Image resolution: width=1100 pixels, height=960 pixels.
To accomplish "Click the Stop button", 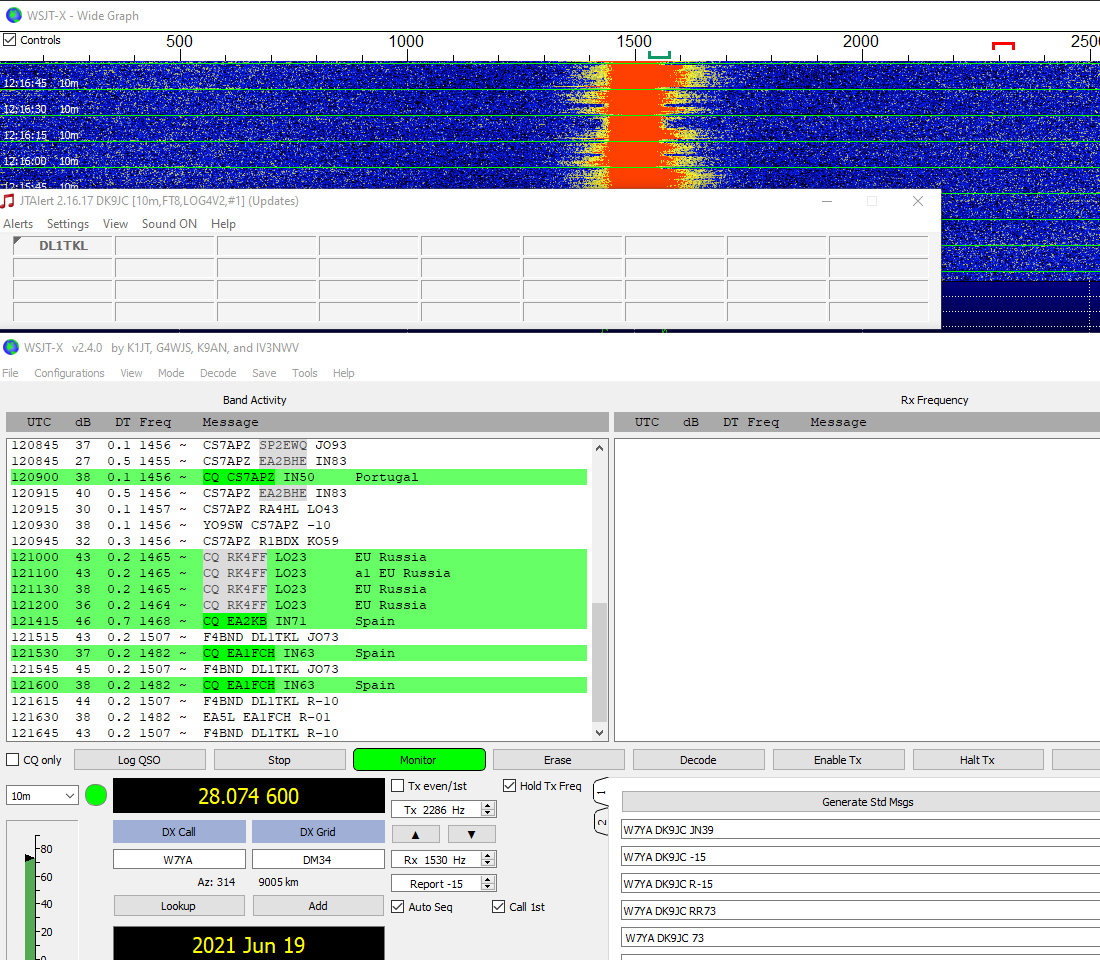I will (279, 760).
